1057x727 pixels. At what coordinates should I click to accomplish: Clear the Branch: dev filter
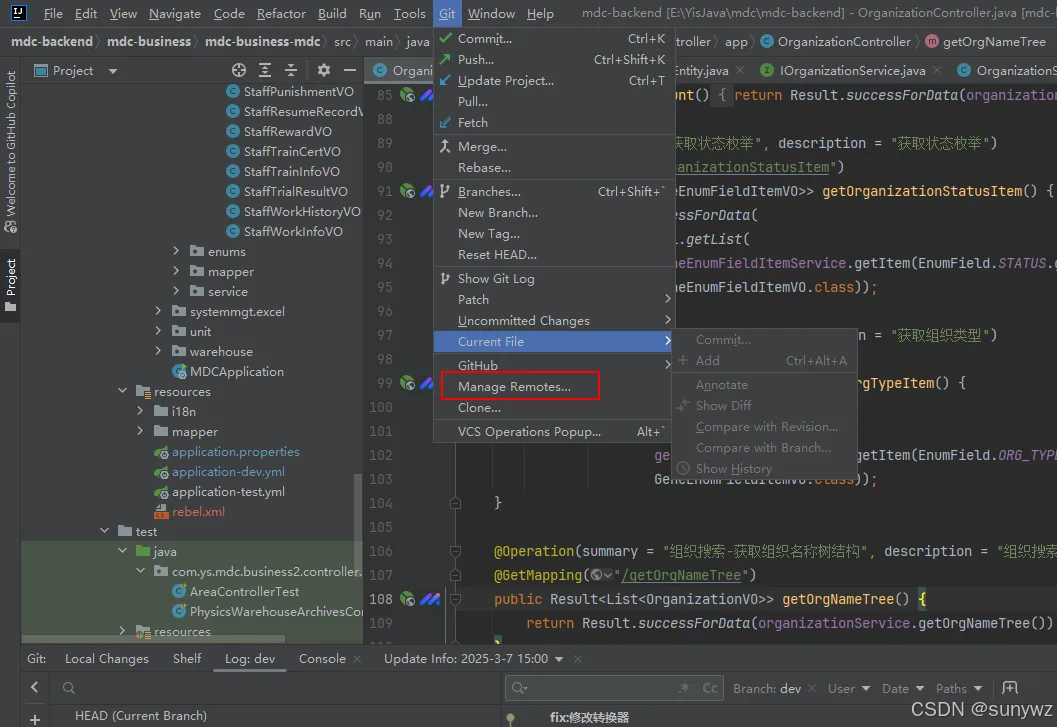point(812,689)
